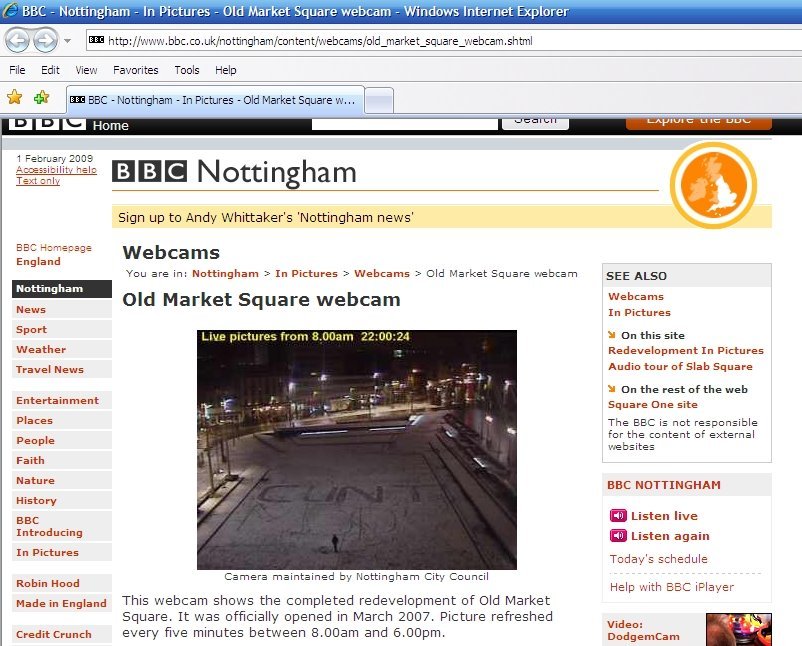This screenshot has height=646, width=802.
Task: Open the Favorites Center star icon
Action: pyautogui.click(x=15, y=98)
